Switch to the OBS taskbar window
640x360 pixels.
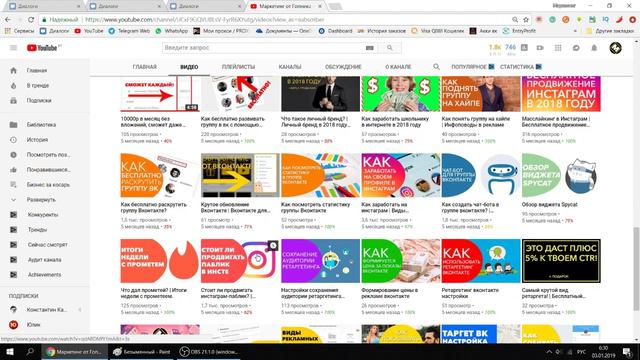pos(209,351)
